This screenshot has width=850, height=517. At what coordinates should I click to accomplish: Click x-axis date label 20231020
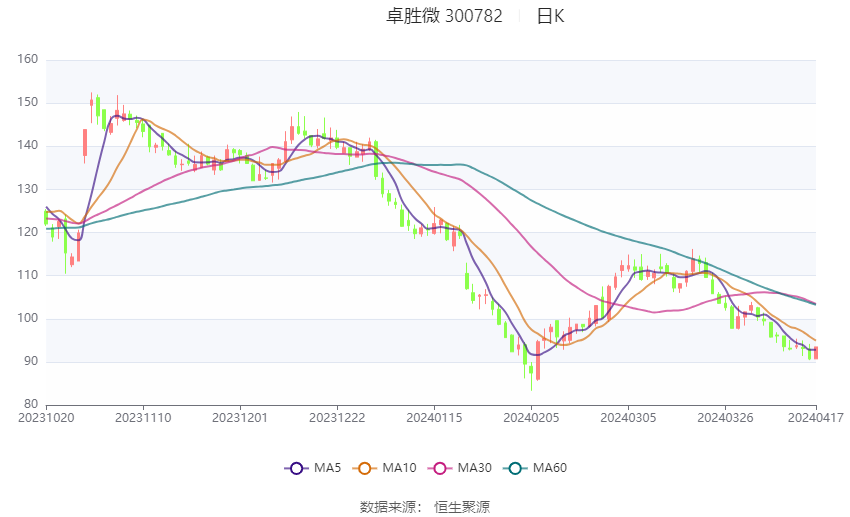[46, 418]
